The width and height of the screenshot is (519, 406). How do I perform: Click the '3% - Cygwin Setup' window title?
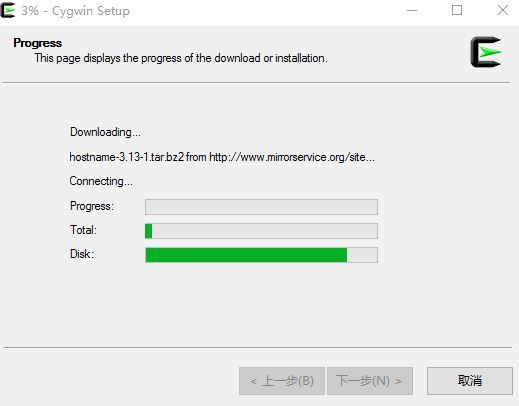75,11
